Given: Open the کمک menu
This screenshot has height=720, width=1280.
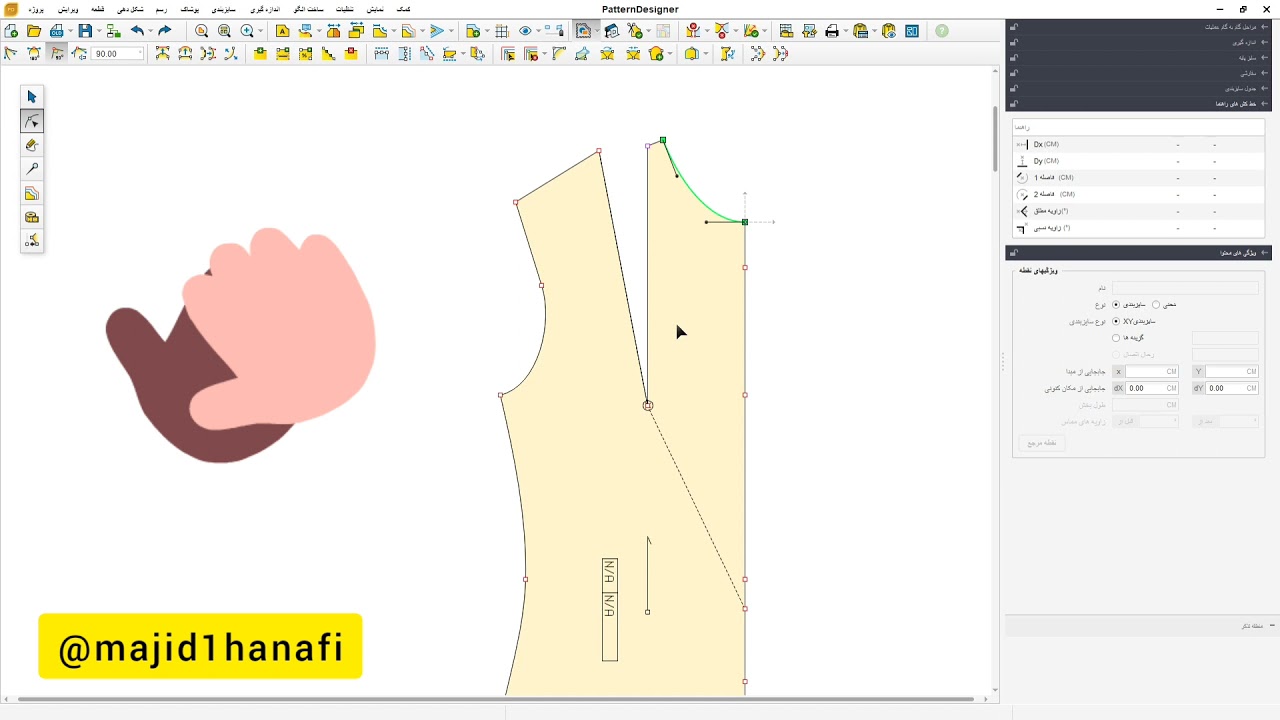Looking at the screenshot, I should (404, 9).
